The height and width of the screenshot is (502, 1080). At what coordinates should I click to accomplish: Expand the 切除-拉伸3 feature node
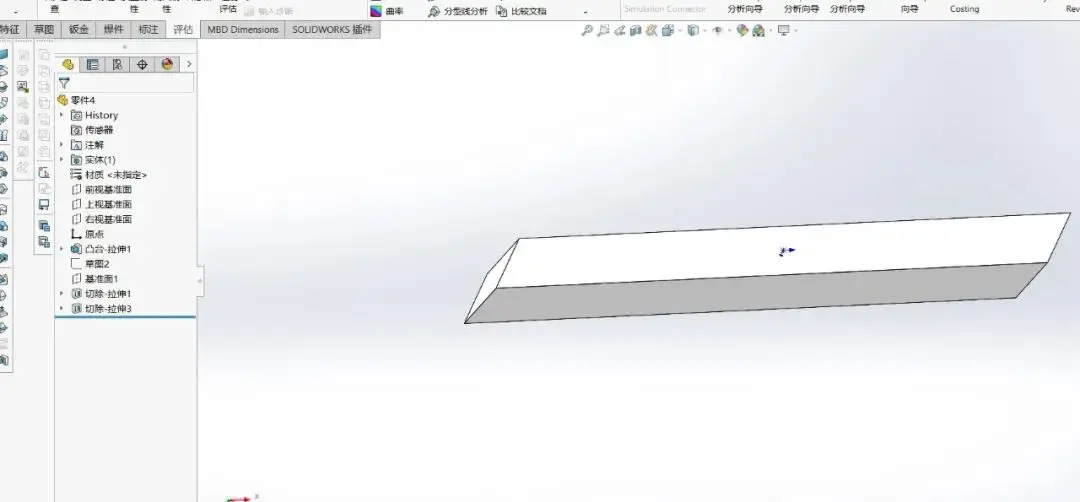point(61,309)
